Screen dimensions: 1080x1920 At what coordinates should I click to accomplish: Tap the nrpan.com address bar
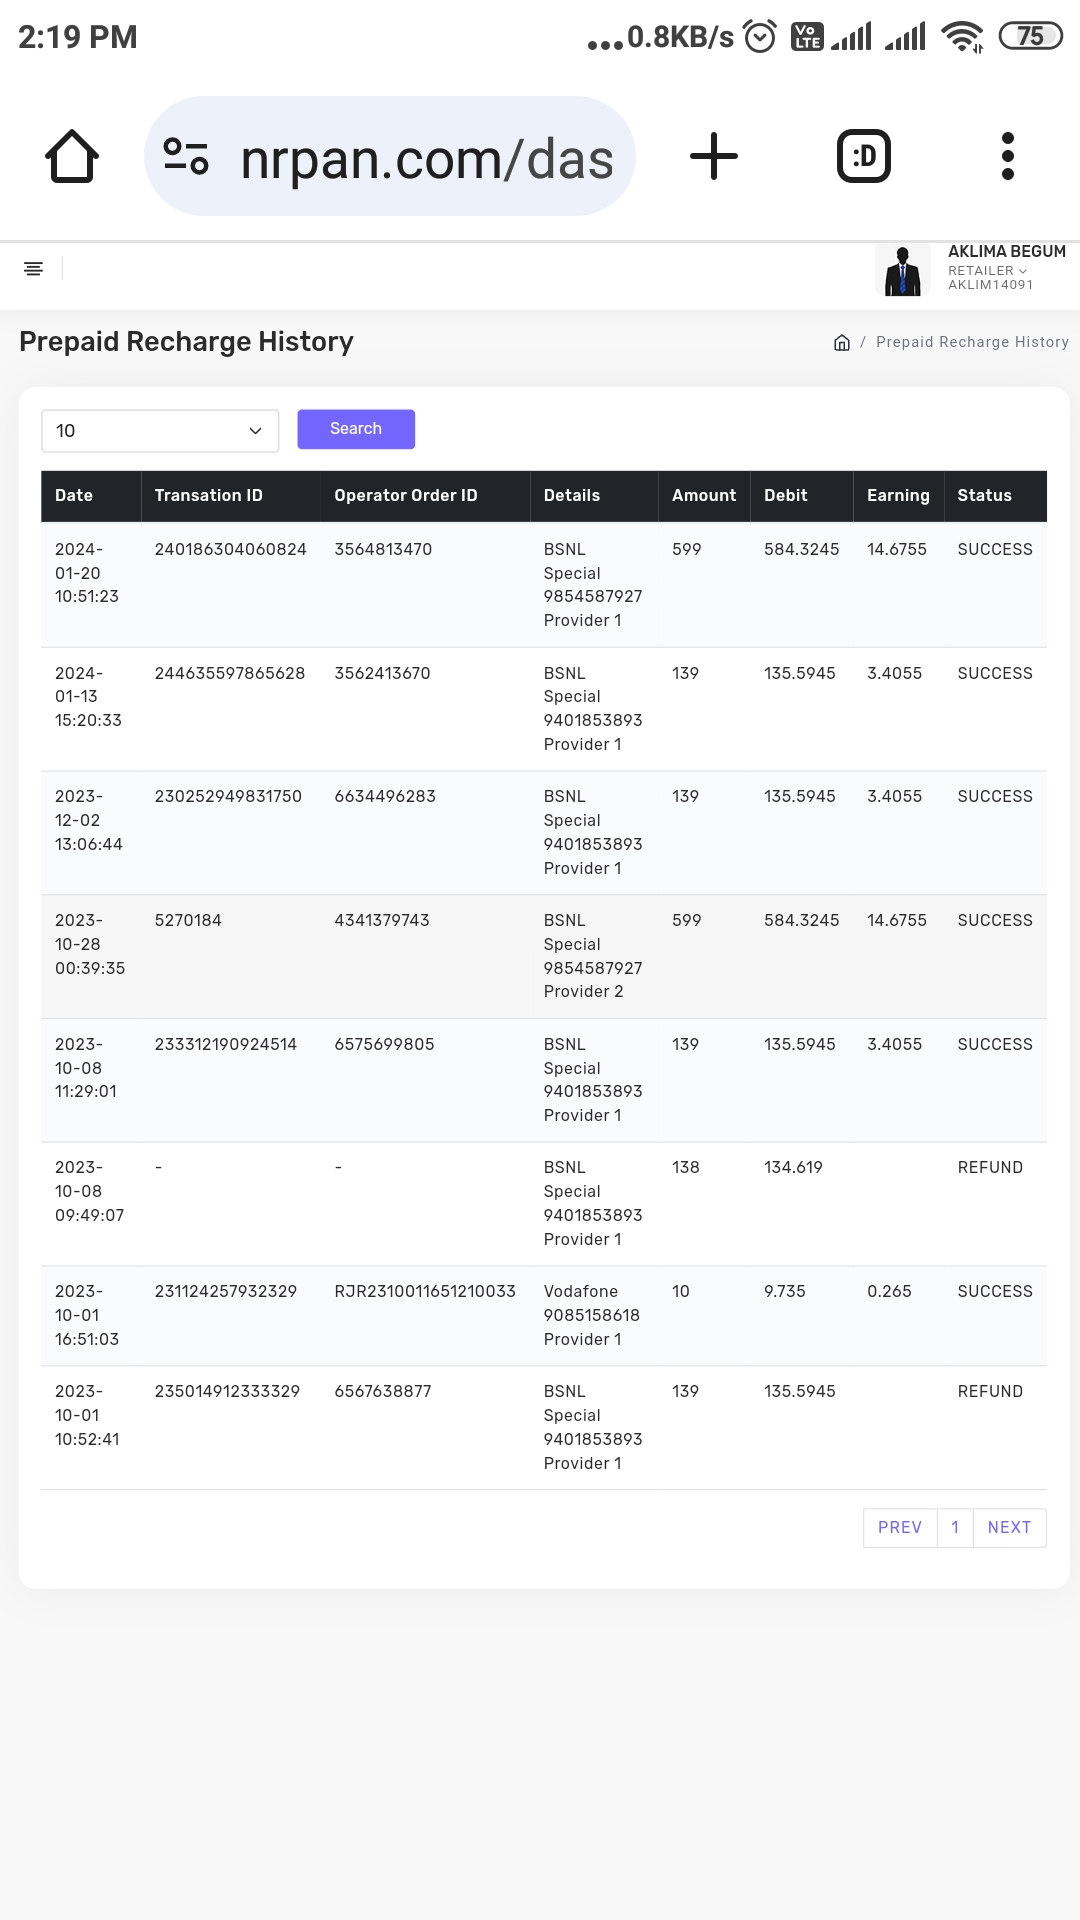(426, 159)
